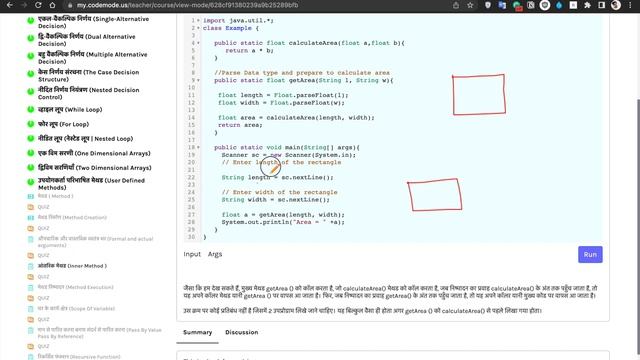This screenshot has width=640, height=360.
Task: Click green icon beside Nested Loop
Action: [31, 138]
